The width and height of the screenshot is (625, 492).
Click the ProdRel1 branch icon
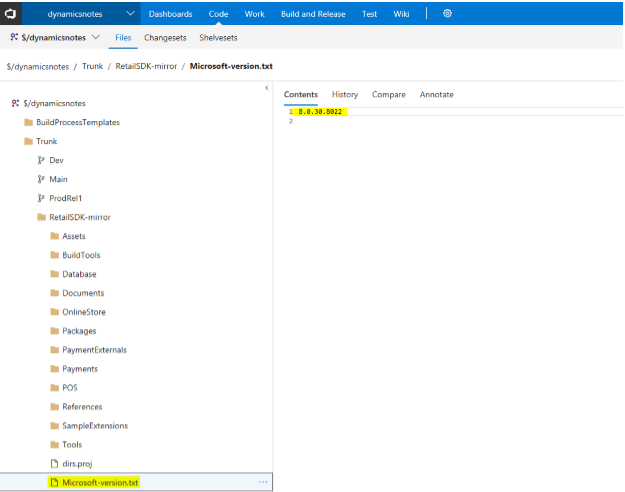(x=41, y=198)
